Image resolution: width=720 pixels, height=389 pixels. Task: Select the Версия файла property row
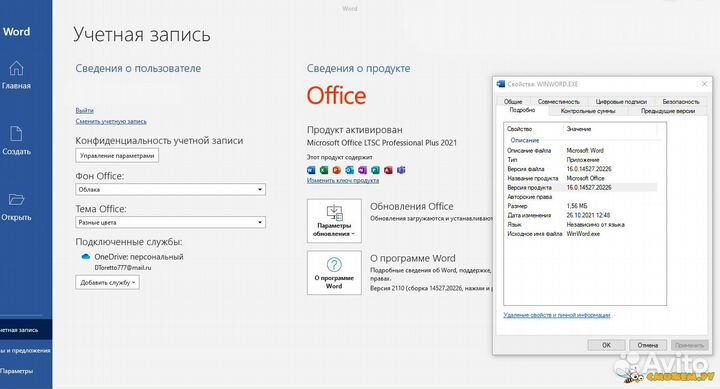point(581,169)
